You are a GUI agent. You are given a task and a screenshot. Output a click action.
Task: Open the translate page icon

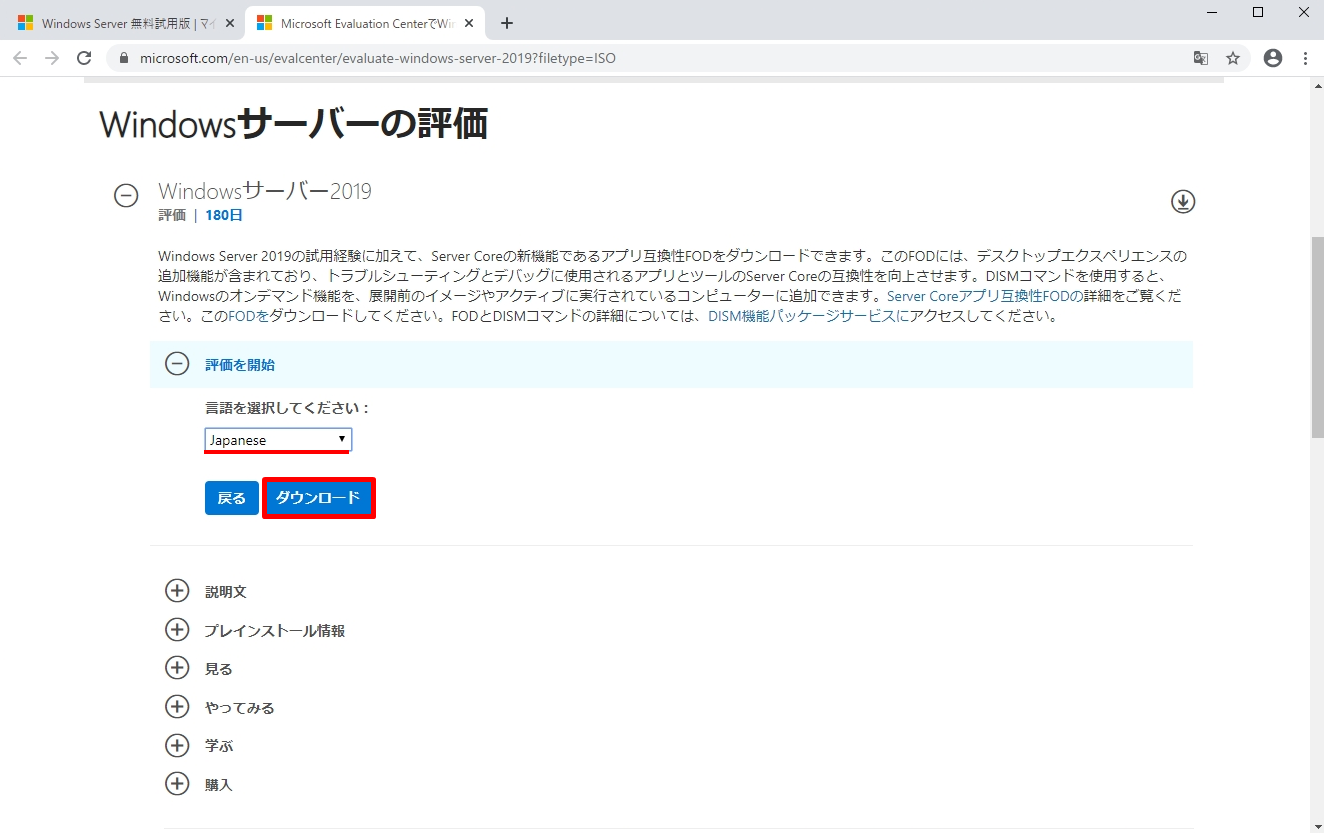(1201, 58)
